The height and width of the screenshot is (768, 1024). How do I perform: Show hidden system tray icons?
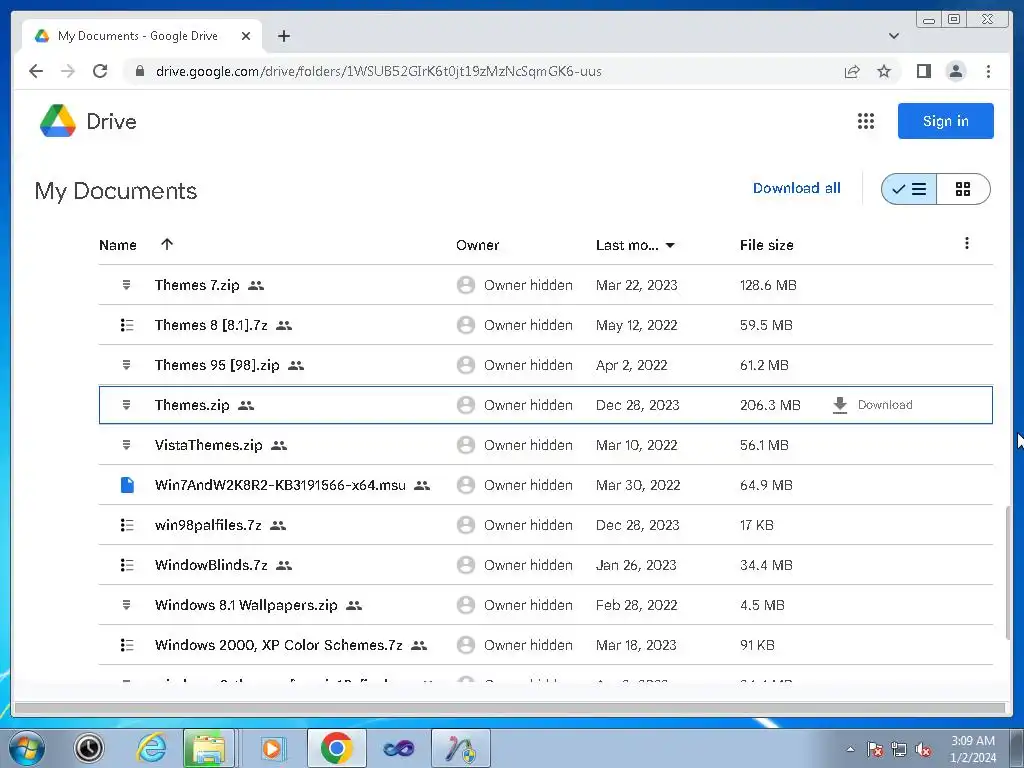850,749
